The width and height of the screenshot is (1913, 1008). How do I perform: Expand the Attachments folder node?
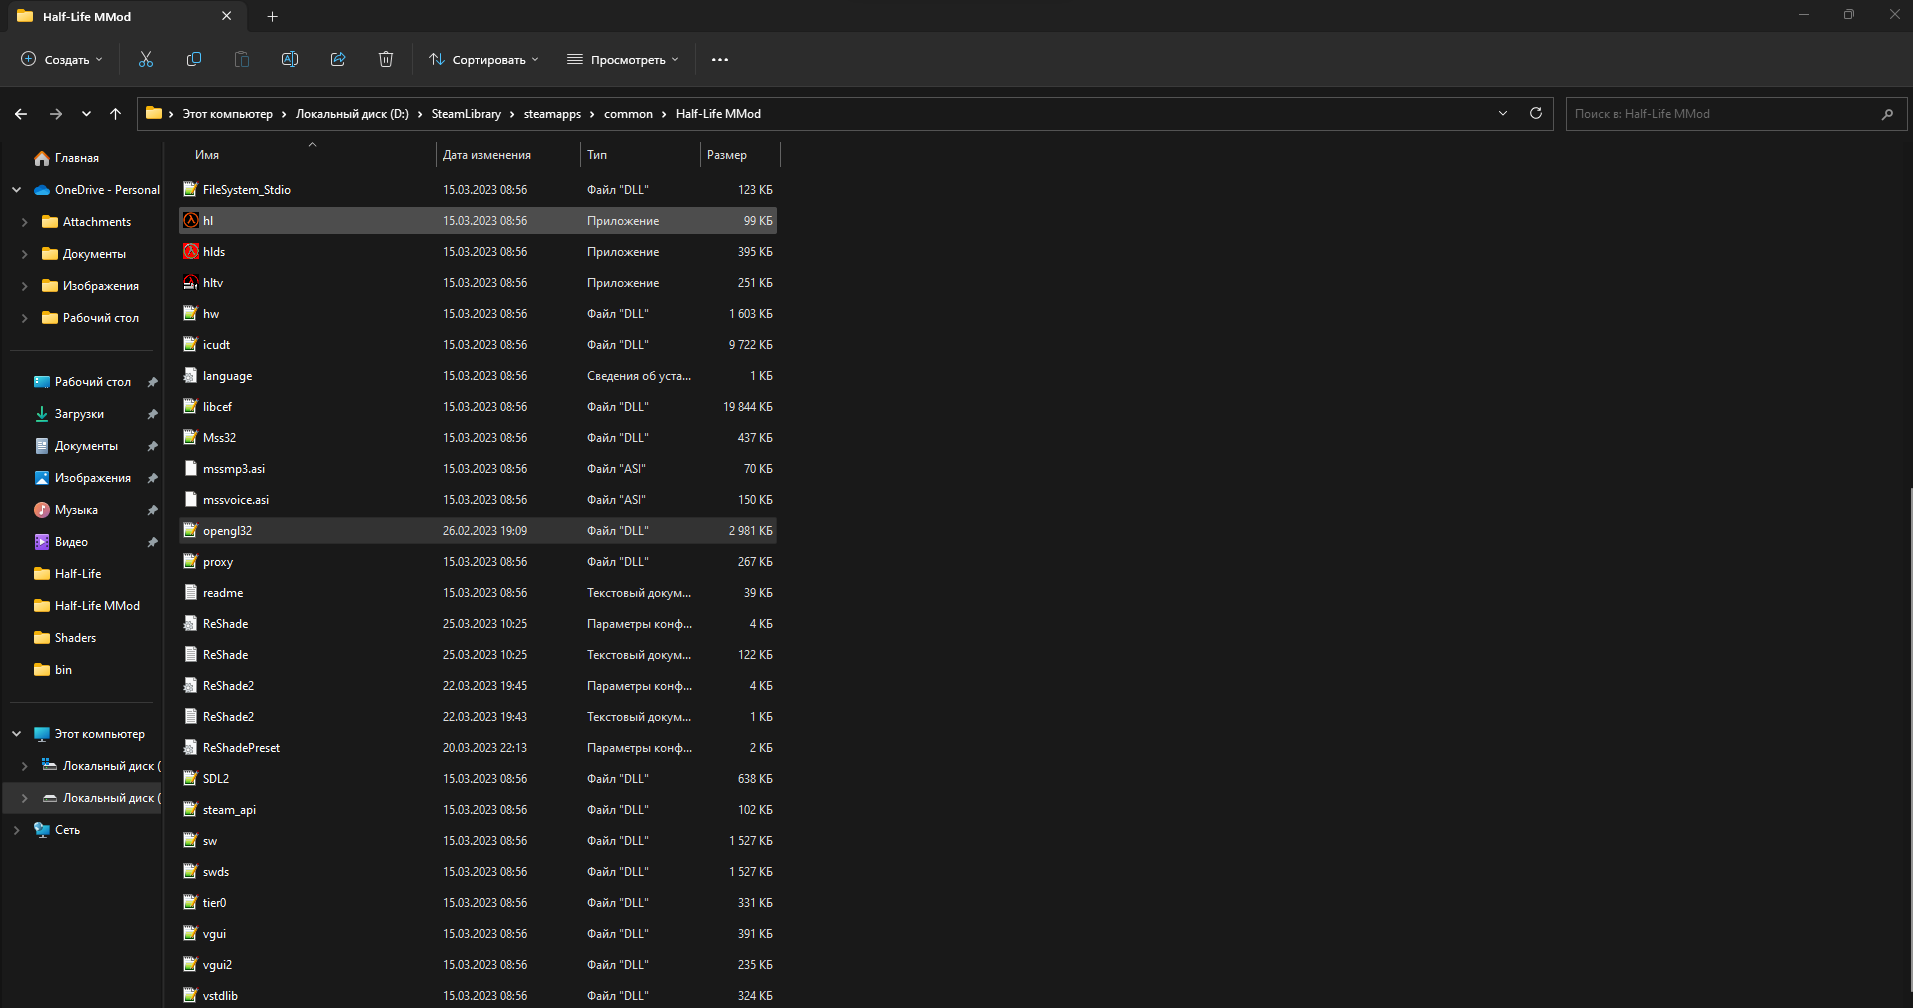[x=24, y=222]
